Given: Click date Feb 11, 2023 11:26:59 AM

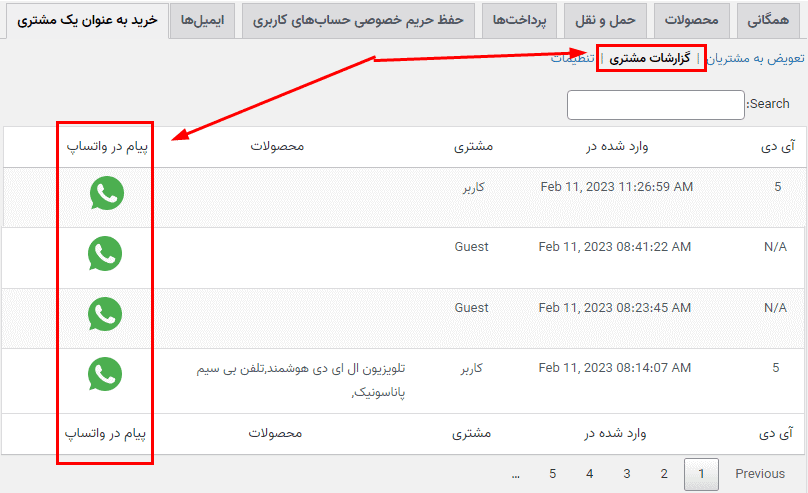Looking at the screenshot, I should click(x=617, y=186).
